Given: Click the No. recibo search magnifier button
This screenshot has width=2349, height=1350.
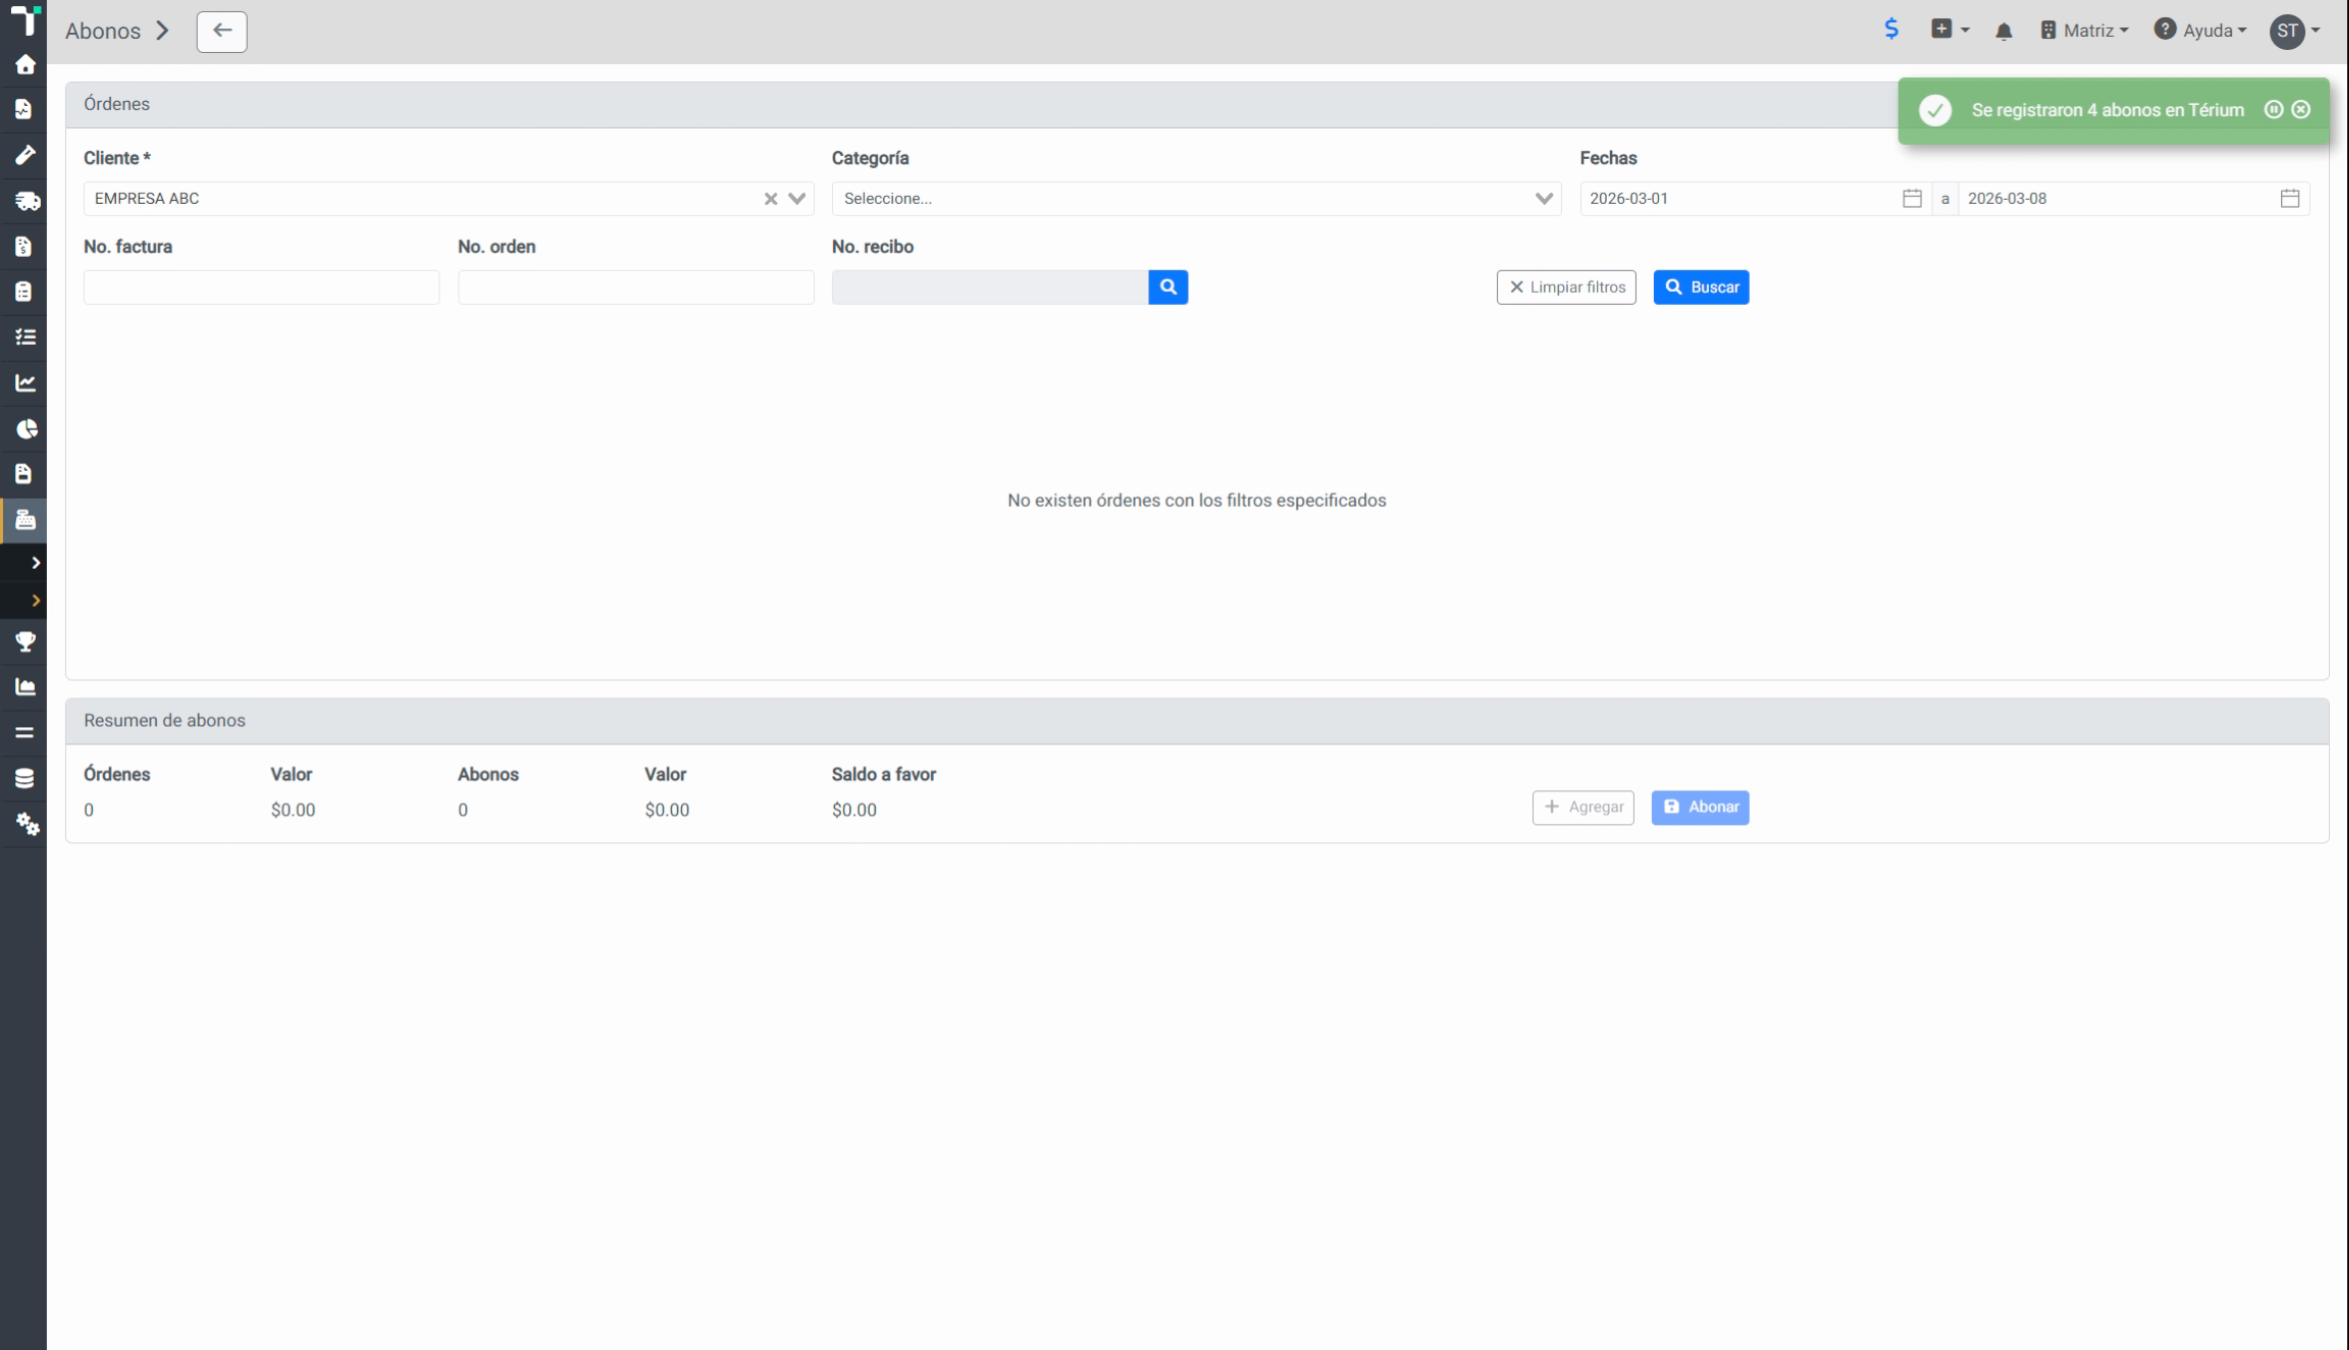Looking at the screenshot, I should click(x=1168, y=287).
